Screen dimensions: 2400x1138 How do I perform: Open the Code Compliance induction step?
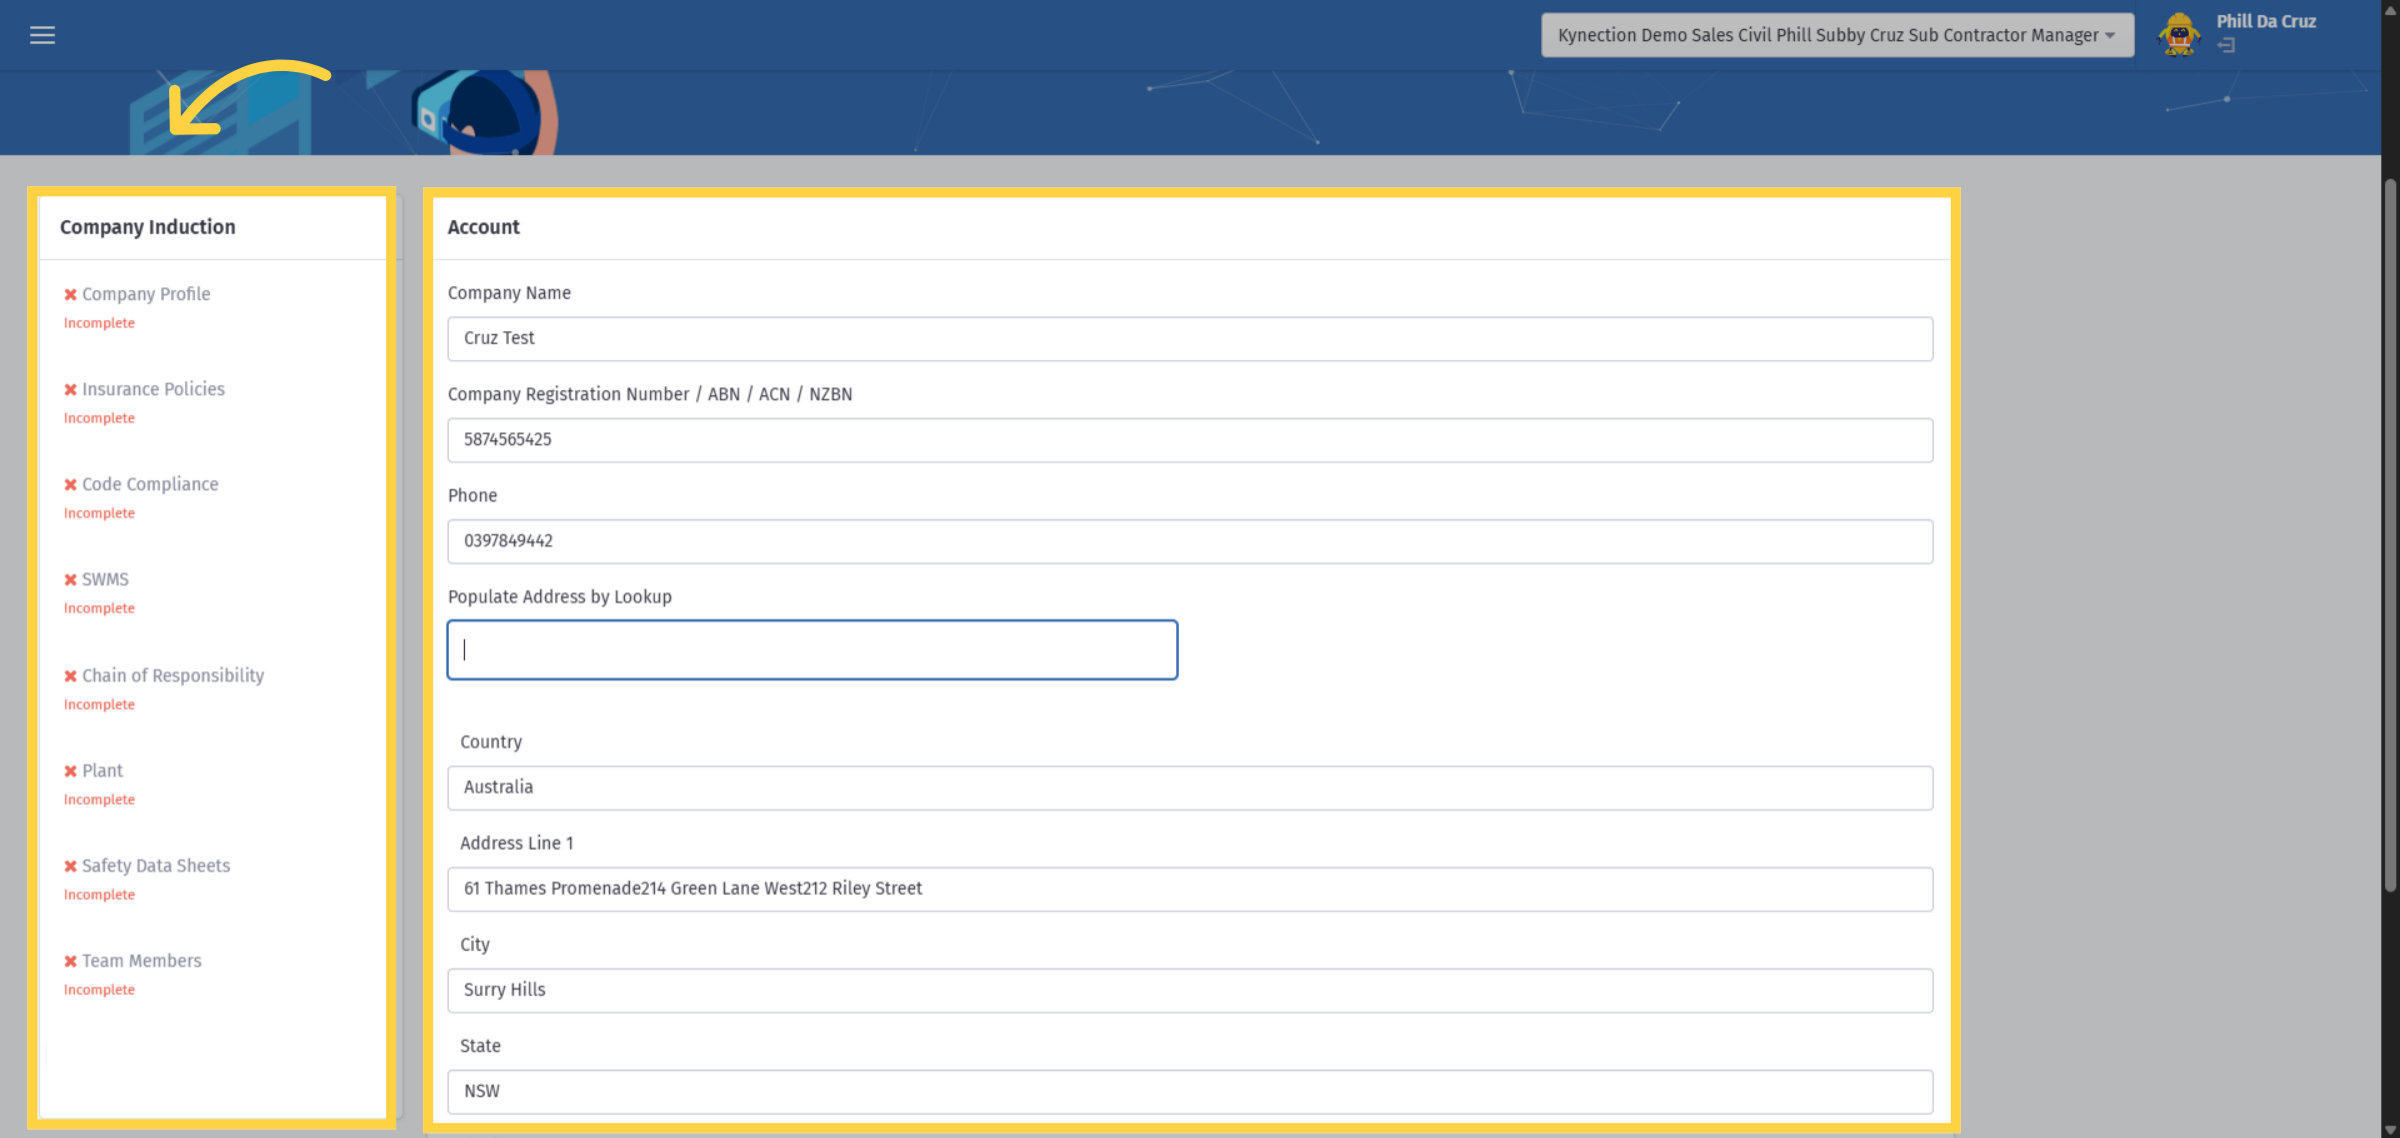tap(150, 484)
